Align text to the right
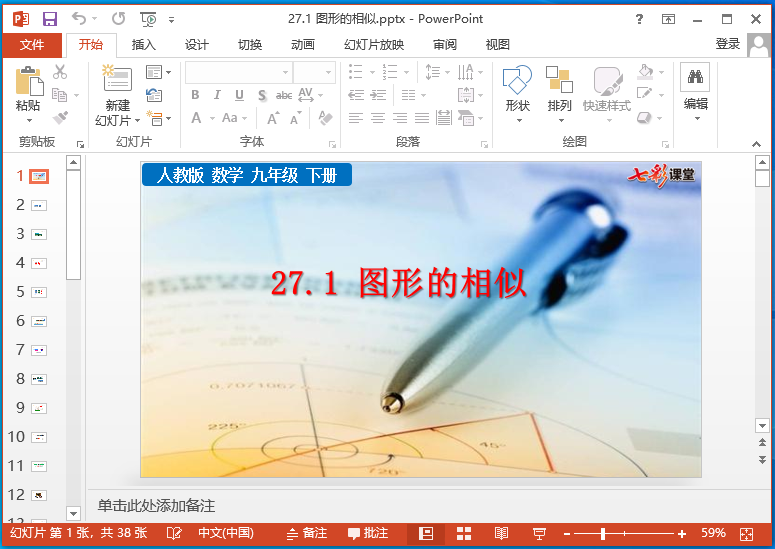 (x=400, y=118)
